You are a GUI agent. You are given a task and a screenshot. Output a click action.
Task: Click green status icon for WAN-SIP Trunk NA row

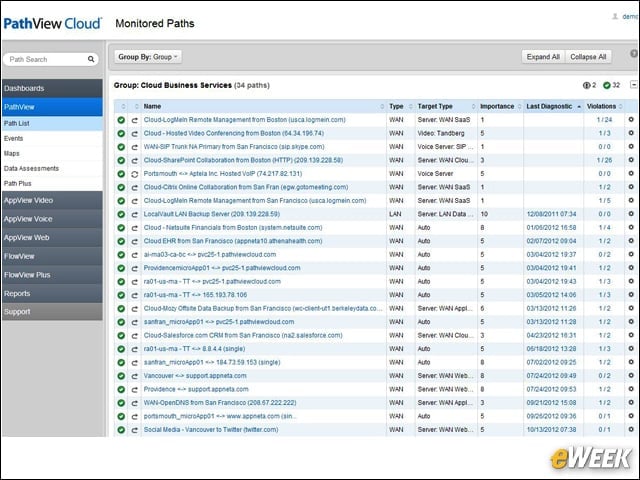coord(121,147)
